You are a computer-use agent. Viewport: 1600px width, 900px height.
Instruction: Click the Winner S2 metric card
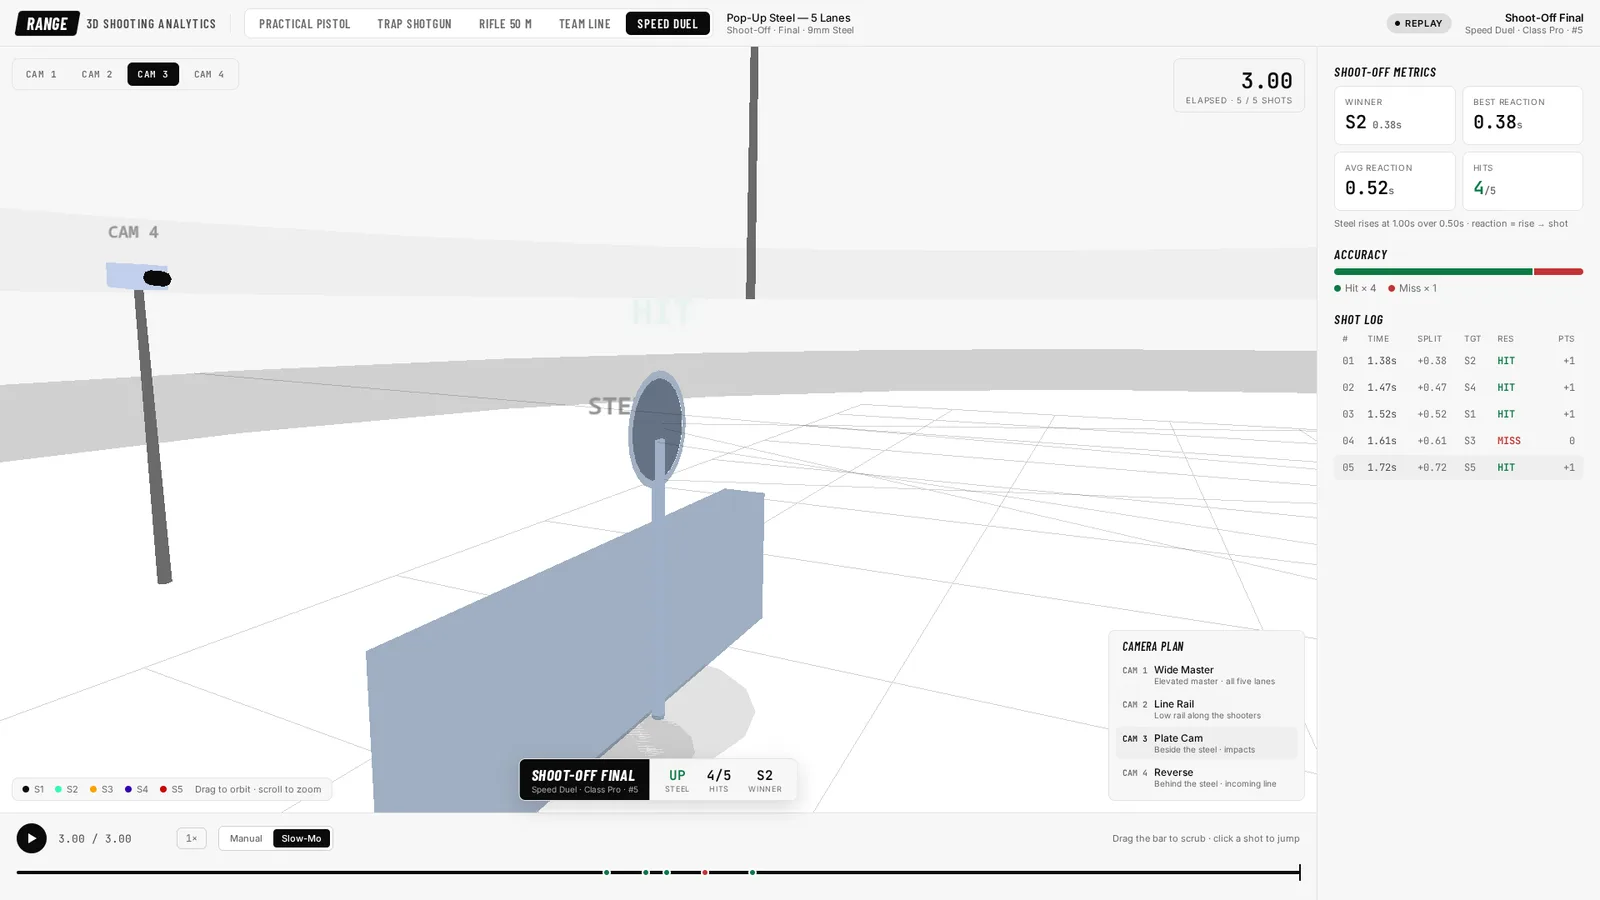[1394, 115]
